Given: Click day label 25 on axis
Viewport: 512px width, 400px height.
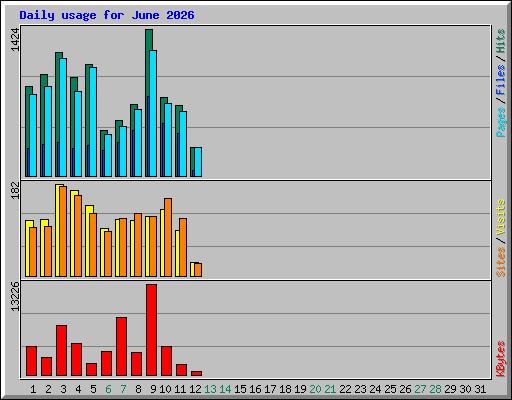Looking at the screenshot, I should pos(390,389).
